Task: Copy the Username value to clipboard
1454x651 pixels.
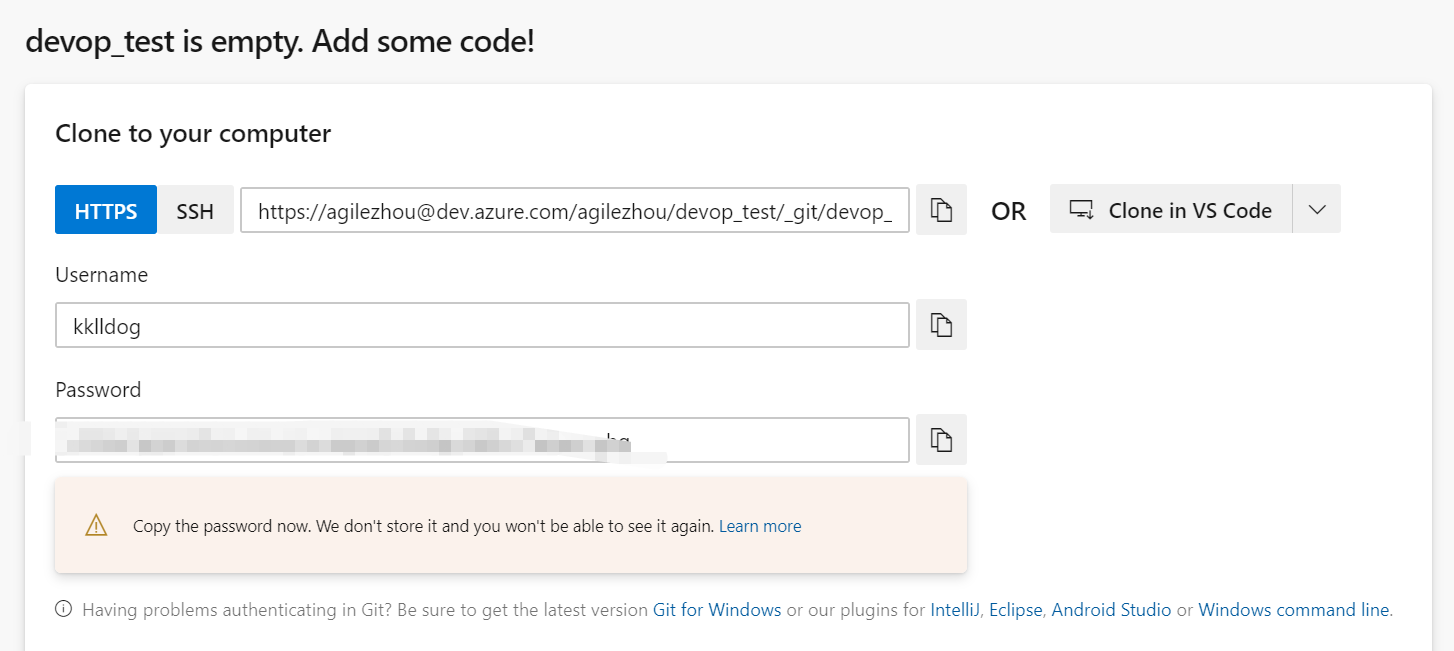Action: (941, 324)
